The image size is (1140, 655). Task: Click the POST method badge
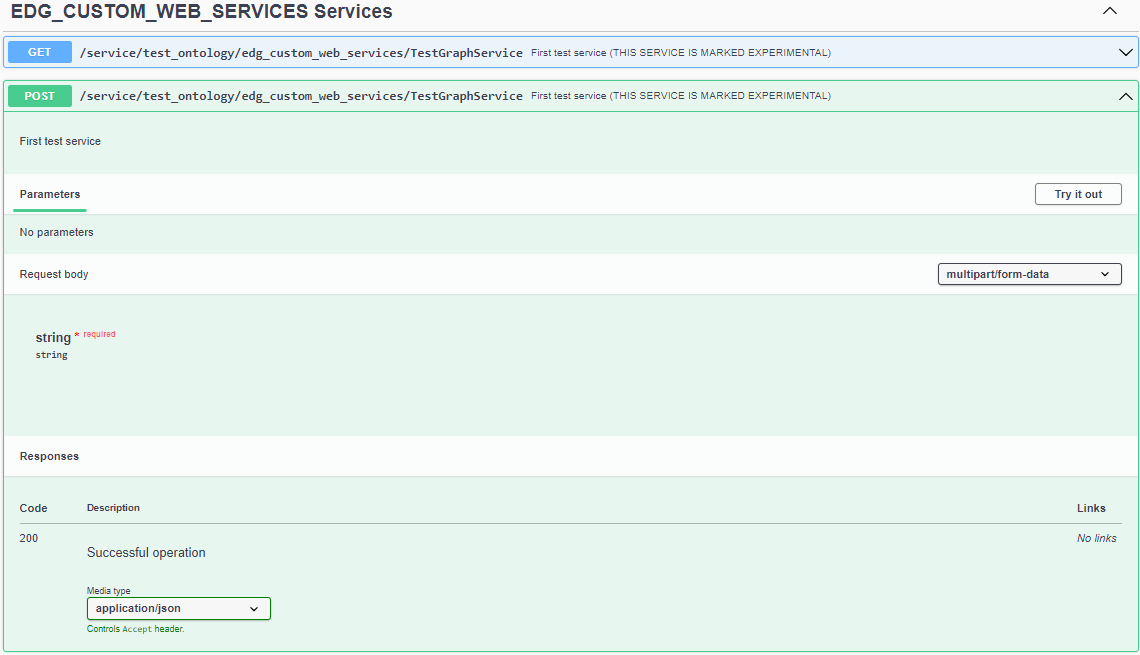(x=39, y=96)
